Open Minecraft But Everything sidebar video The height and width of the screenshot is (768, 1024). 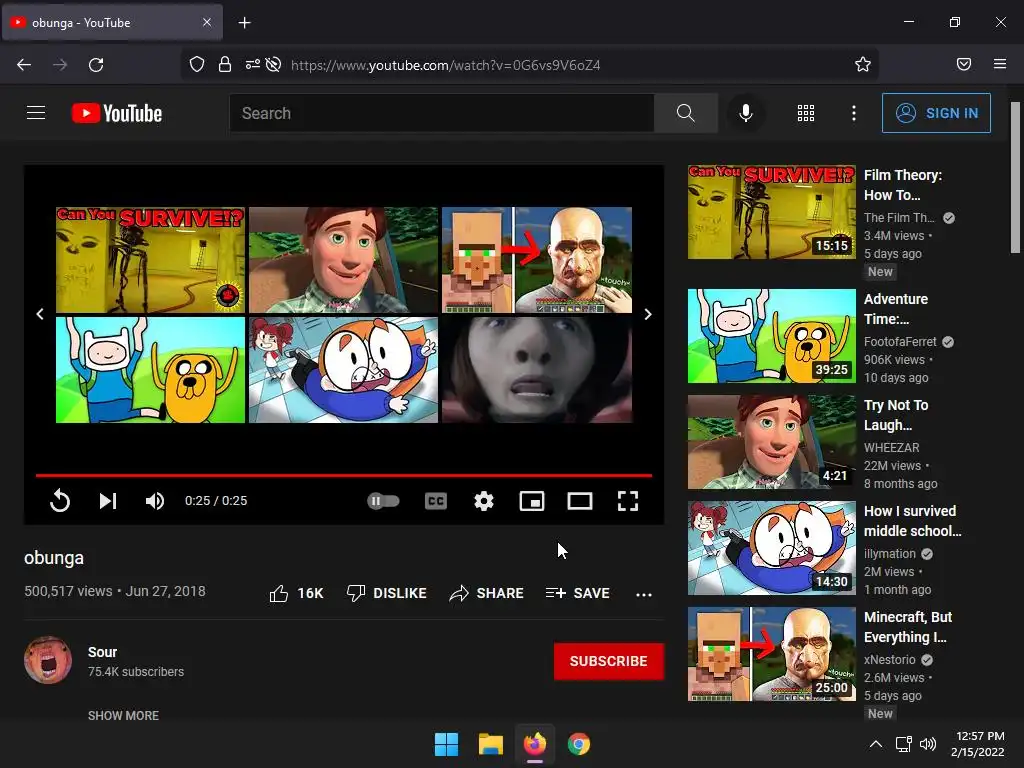771,654
